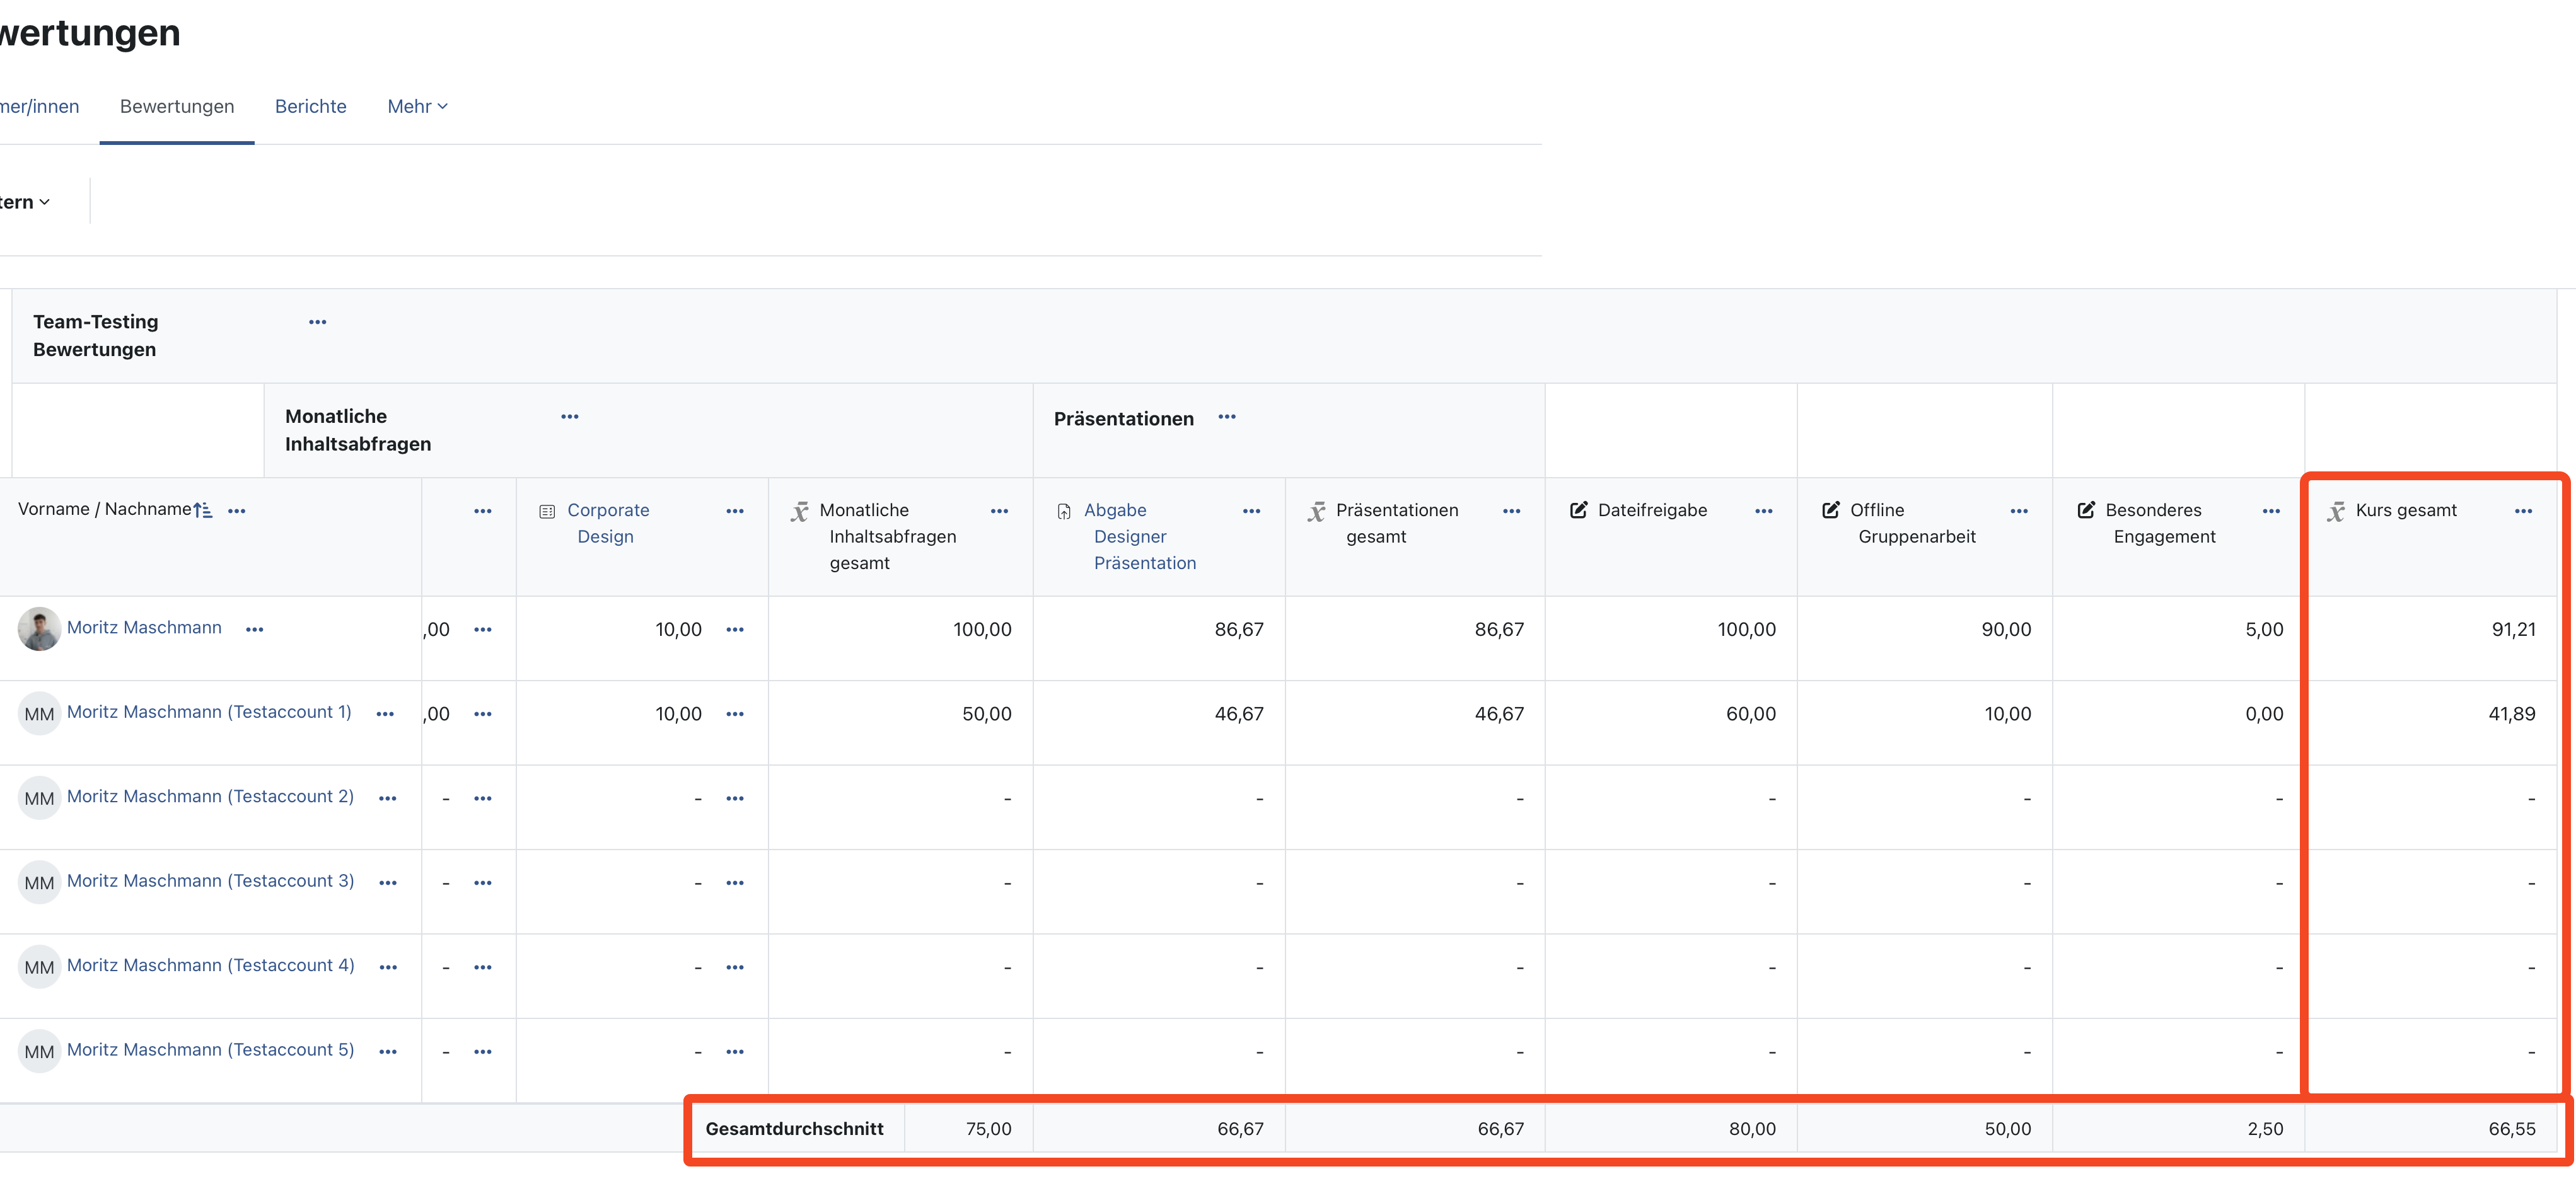Open three-dots menu for Besonderes Engagement column
The height and width of the screenshot is (1181, 2576).
[x=2271, y=511]
